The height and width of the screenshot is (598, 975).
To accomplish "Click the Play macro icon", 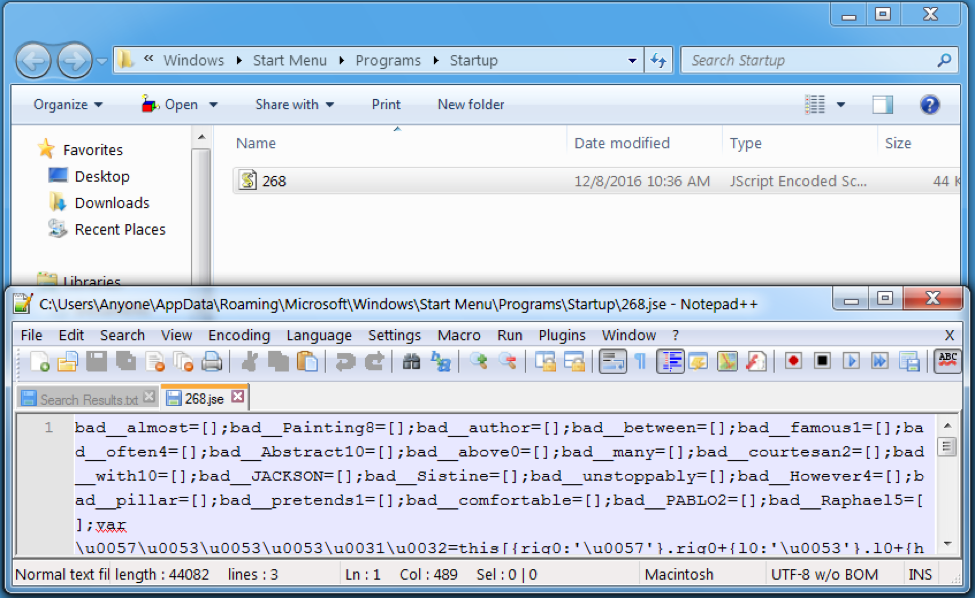I will pyautogui.click(x=851, y=361).
